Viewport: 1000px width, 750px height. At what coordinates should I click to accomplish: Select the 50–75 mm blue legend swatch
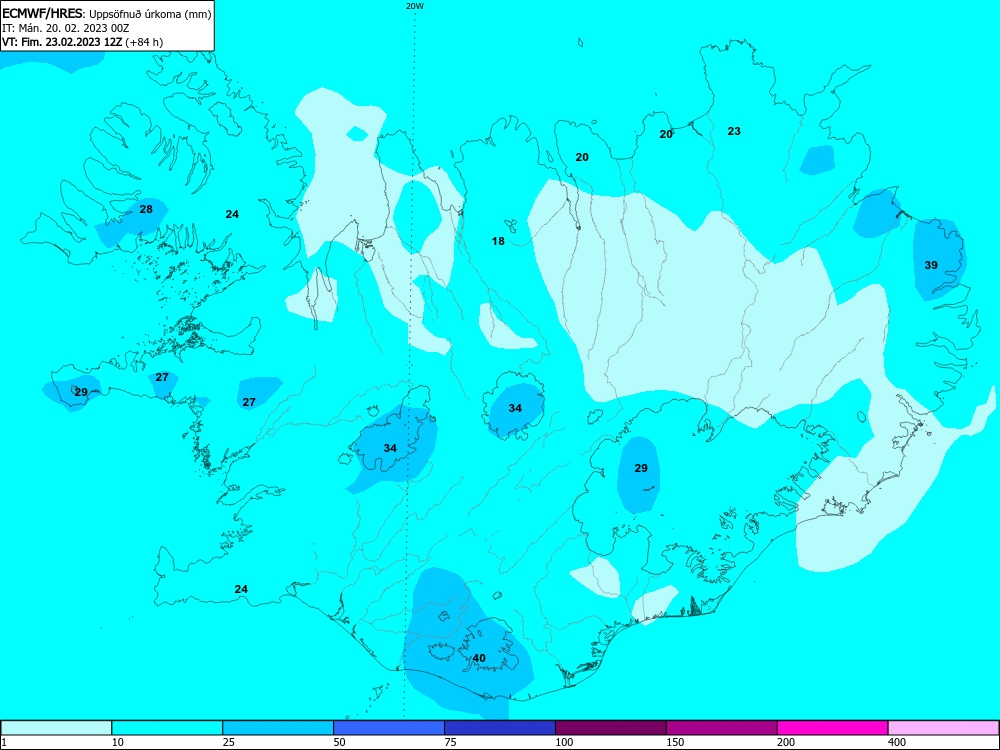tap(389, 728)
